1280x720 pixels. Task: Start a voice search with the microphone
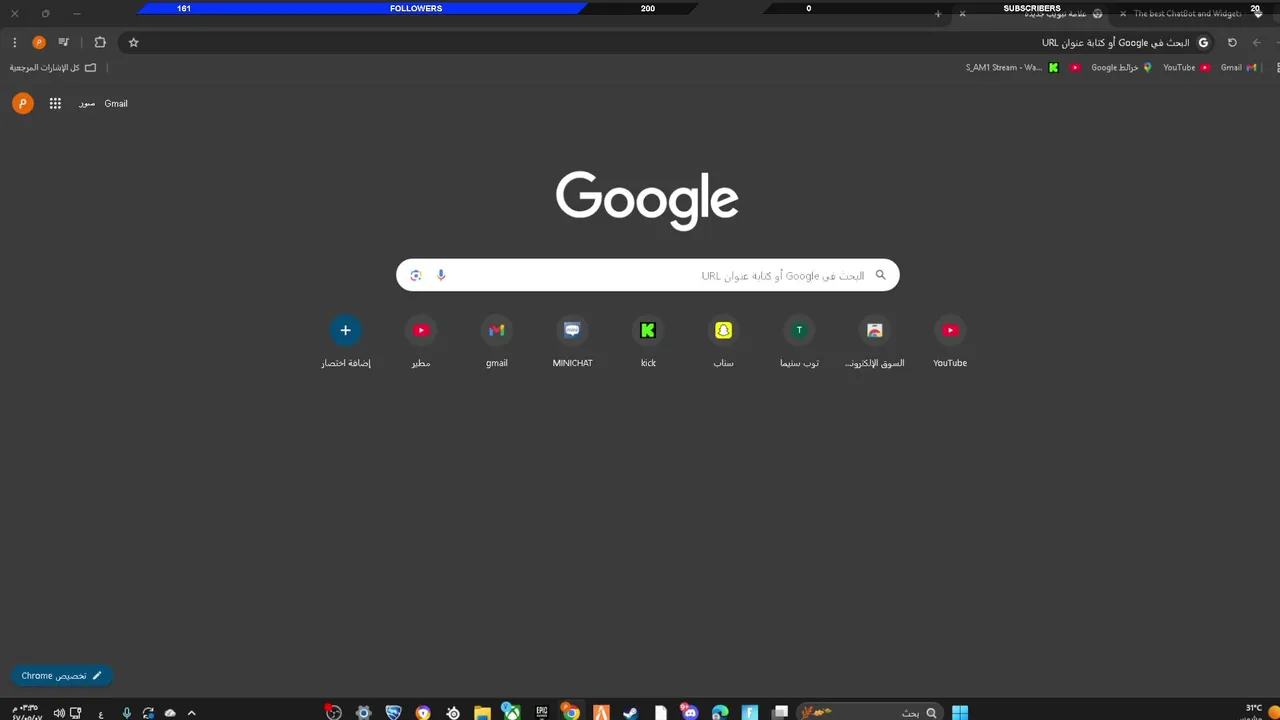click(441, 275)
